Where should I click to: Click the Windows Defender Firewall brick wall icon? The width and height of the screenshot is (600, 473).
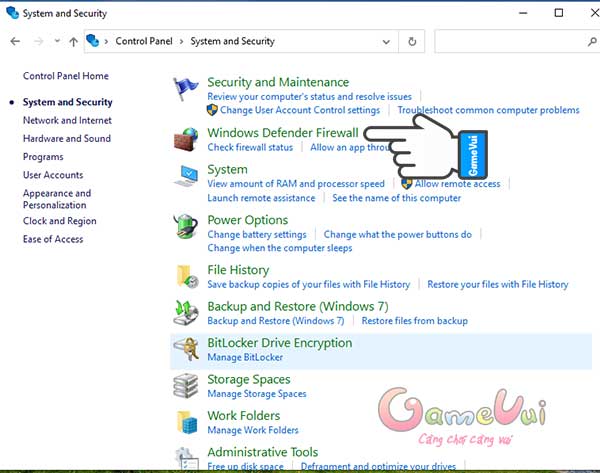click(186, 139)
